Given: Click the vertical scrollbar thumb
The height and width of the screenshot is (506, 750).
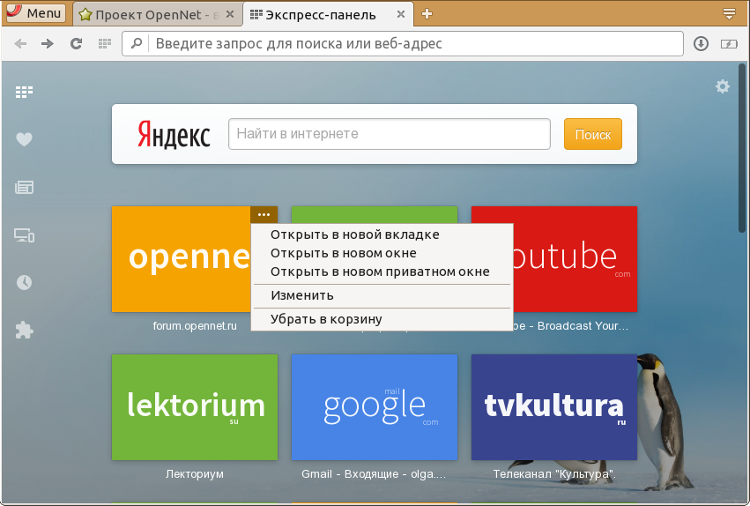Looking at the screenshot, I should (742, 148).
